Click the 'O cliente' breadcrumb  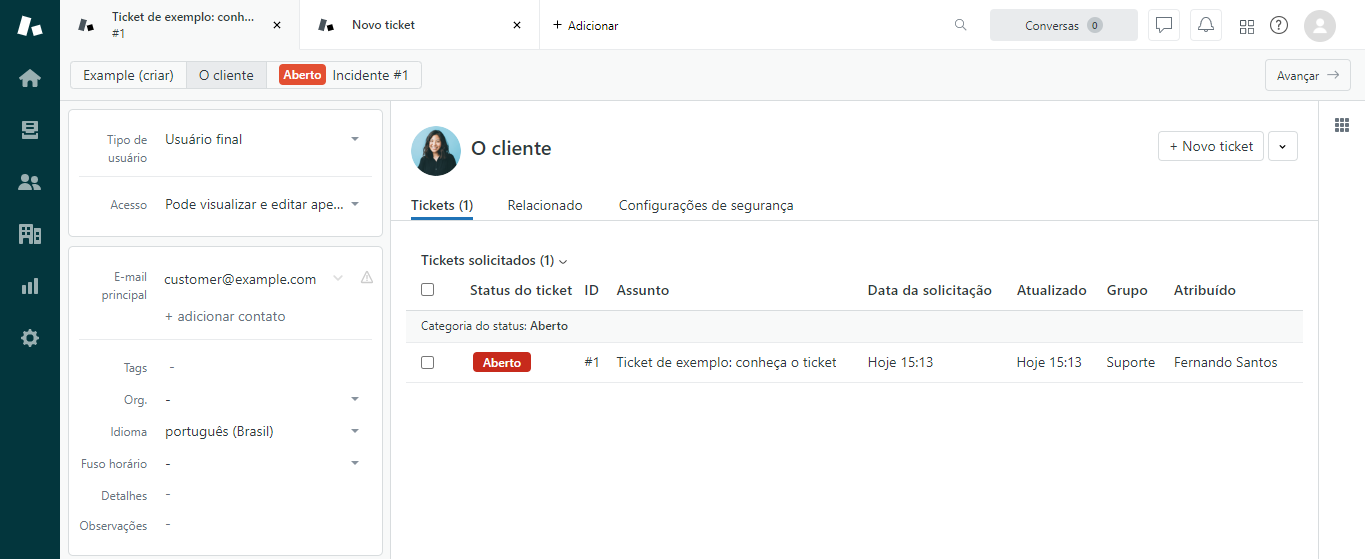point(226,75)
